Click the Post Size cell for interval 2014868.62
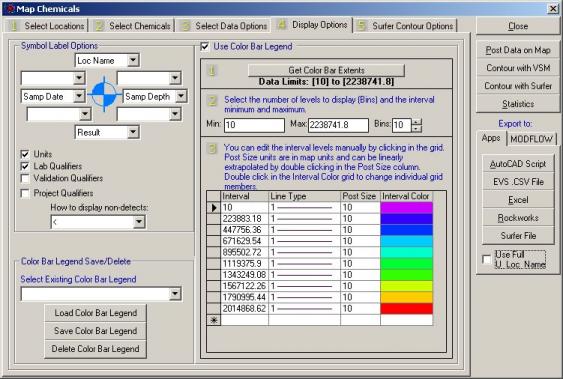563x379 pixels. [360, 309]
